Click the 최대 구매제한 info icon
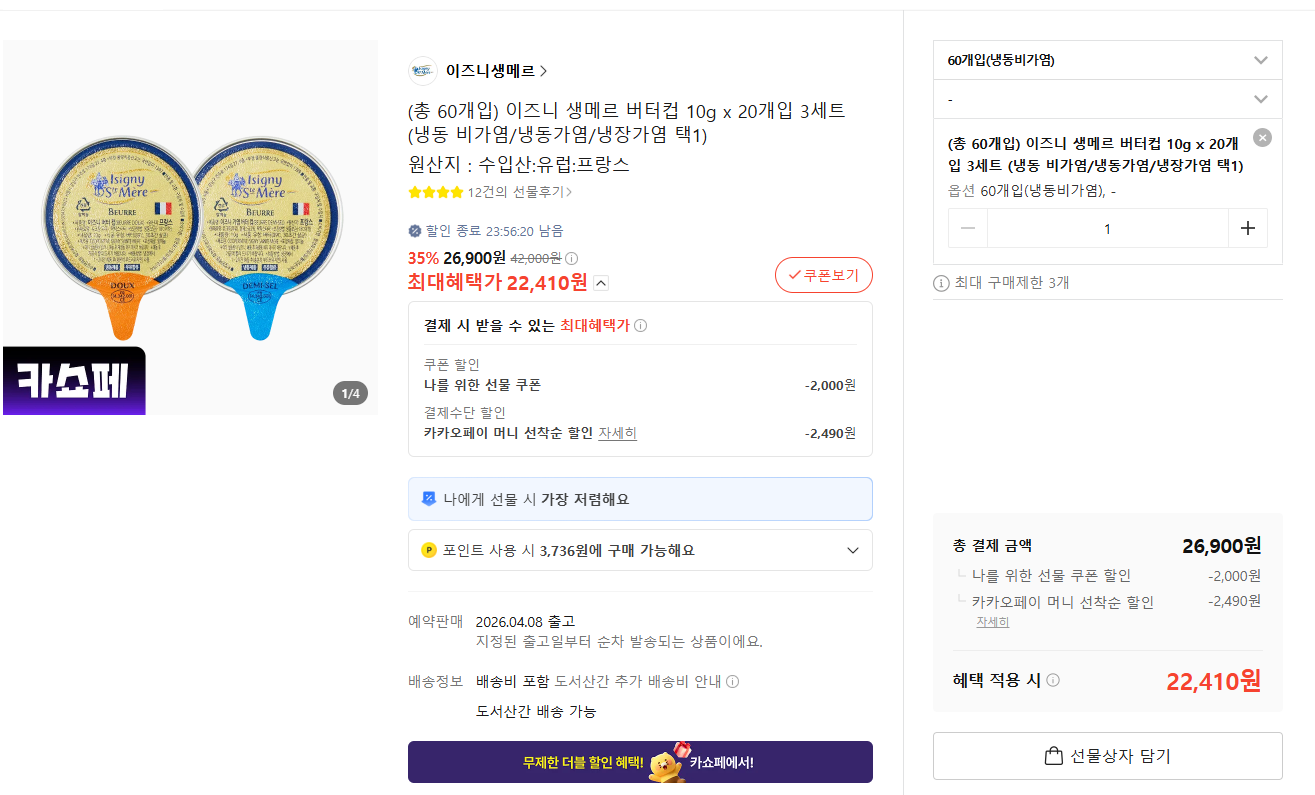Image resolution: width=1315 pixels, height=795 pixels. tap(941, 283)
